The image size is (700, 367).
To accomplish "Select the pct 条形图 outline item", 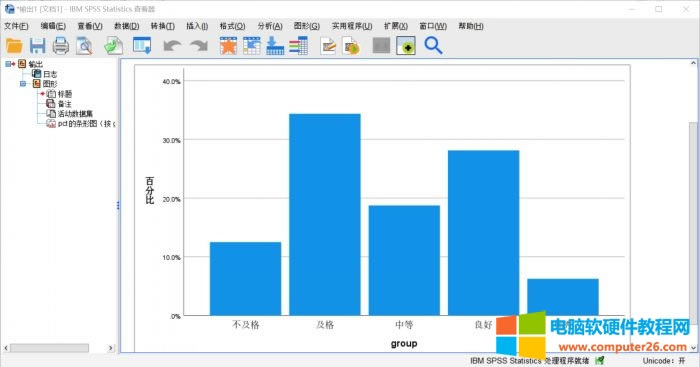I will point(87,123).
